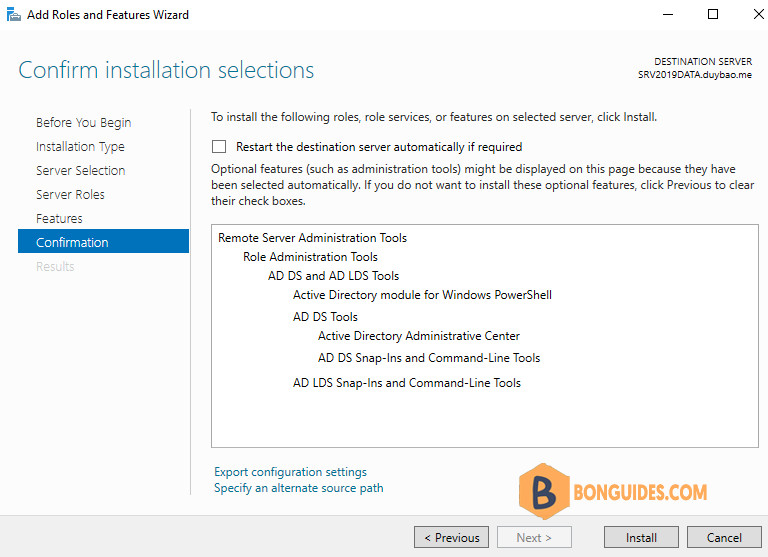
Task: Minimize the Add Roles and Features Wizard
Action: [668, 14]
